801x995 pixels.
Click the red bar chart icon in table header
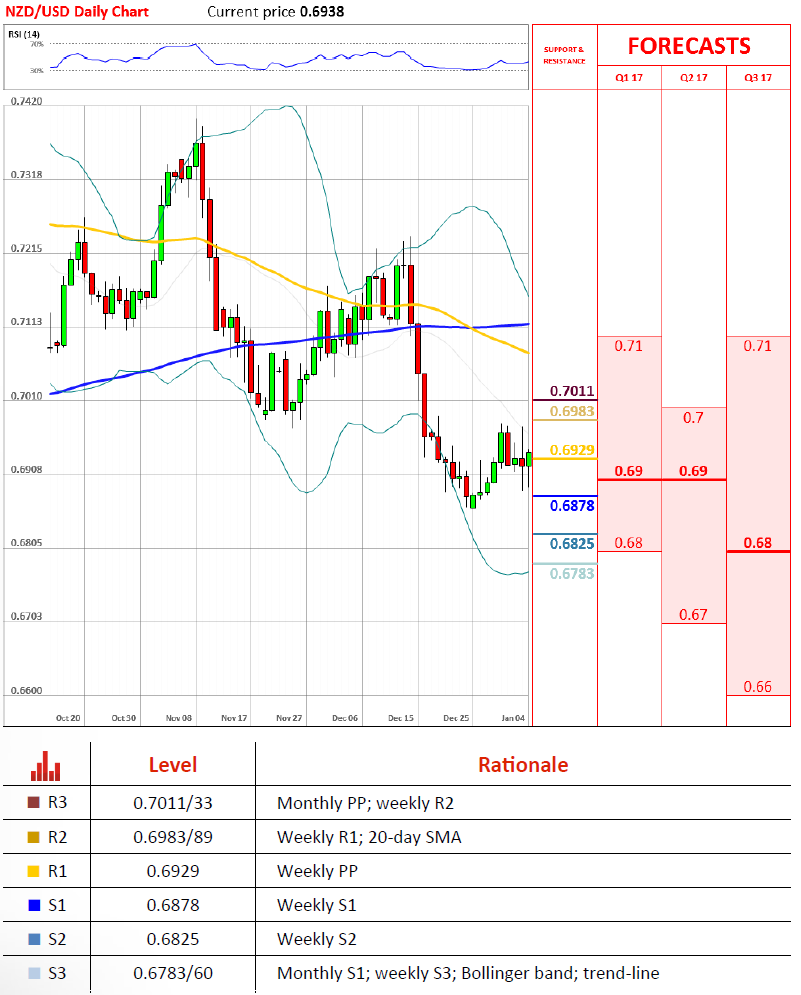[x=46, y=766]
